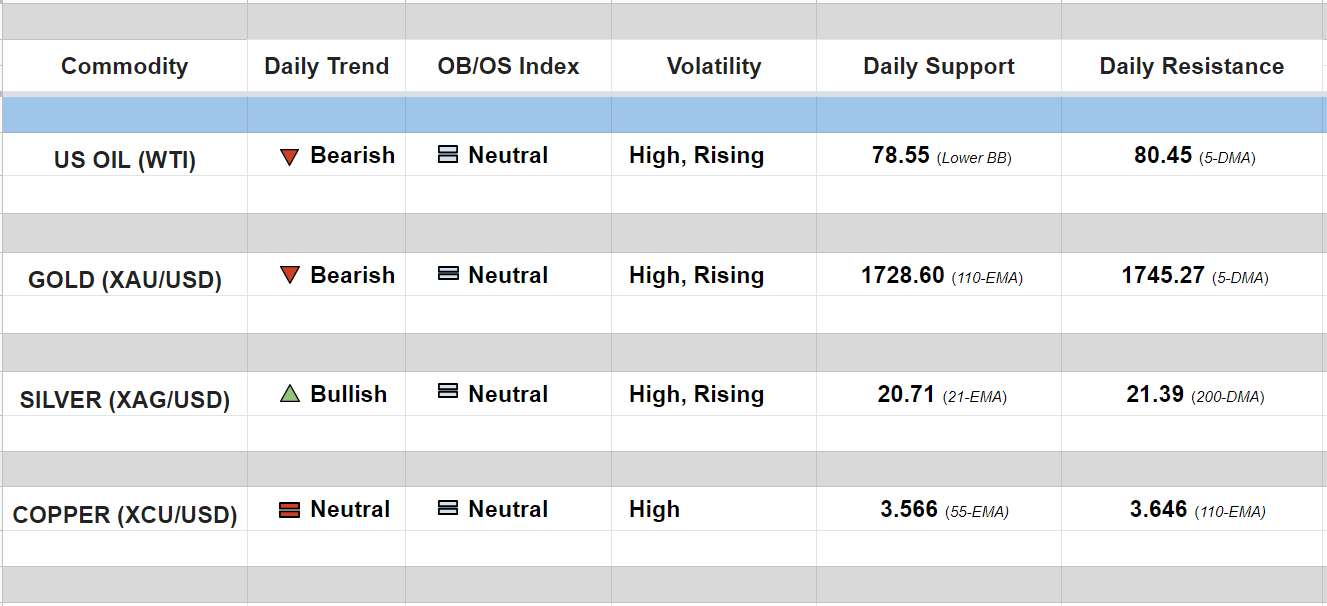Click US Oil's OB/OS neutral icon

point(448,155)
